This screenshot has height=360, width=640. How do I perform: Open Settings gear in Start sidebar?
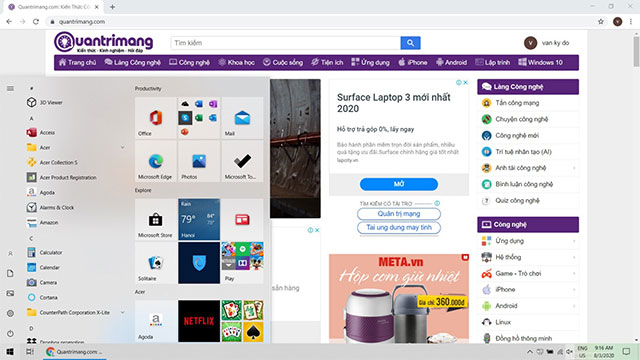(x=11, y=313)
